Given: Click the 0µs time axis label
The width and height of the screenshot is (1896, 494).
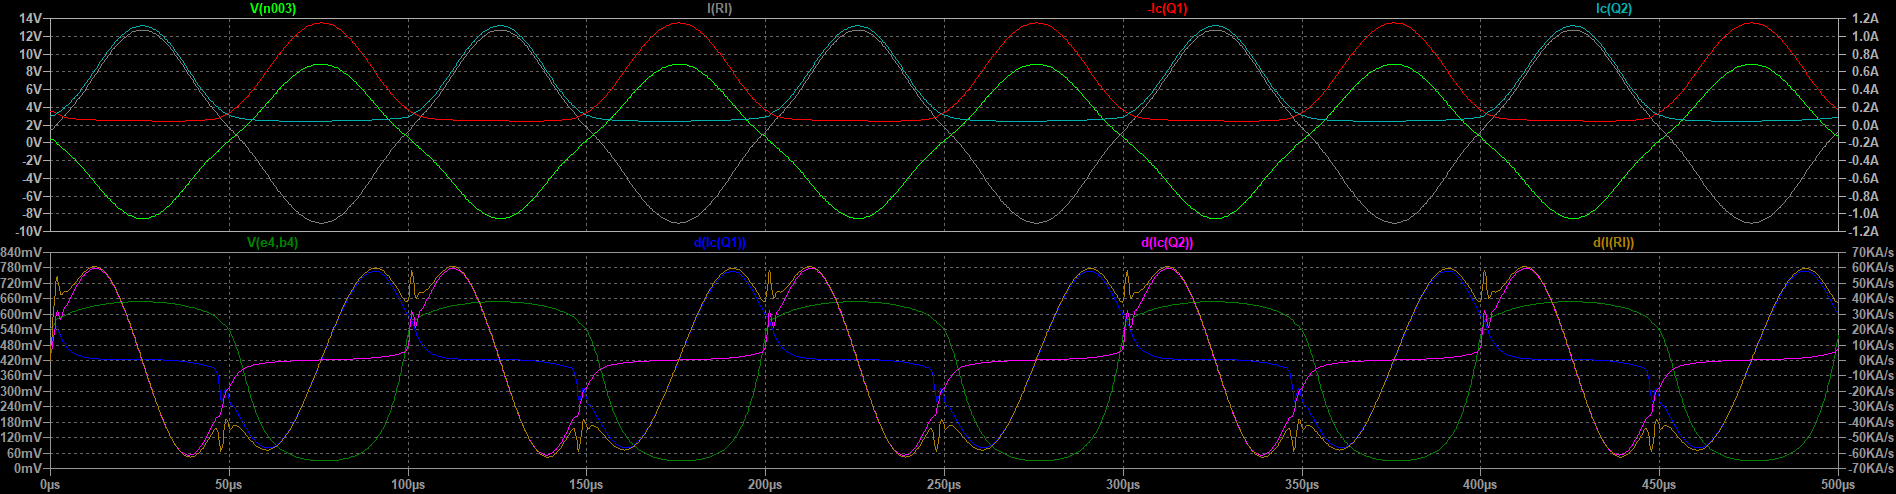Looking at the screenshot, I should coord(50,485).
